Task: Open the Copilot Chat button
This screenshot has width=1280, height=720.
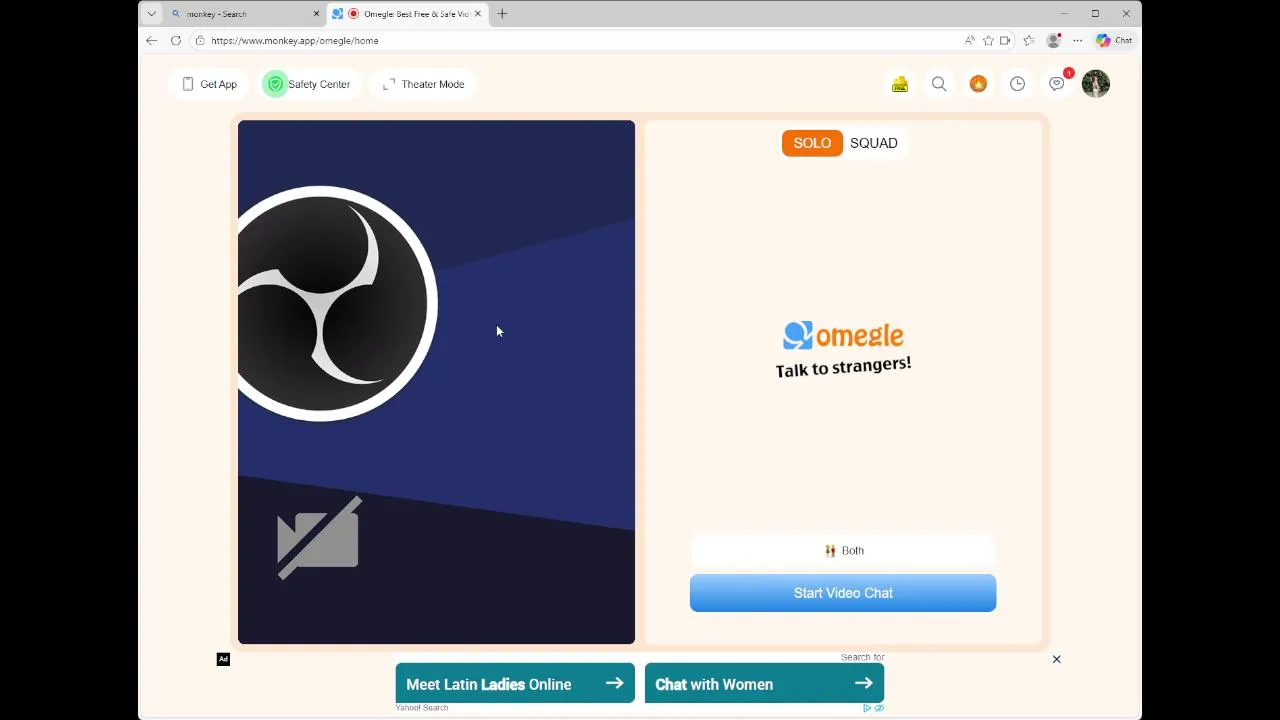Action: click(1114, 41)
